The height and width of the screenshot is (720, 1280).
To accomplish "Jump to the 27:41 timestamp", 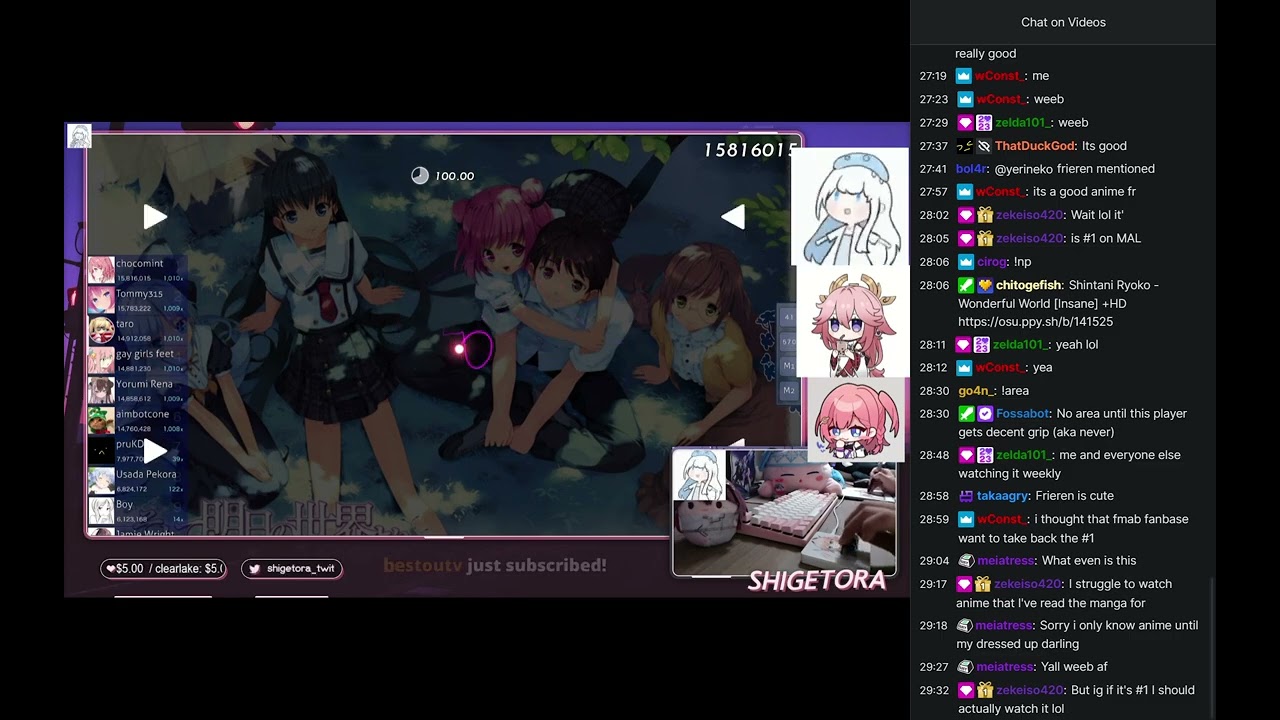I will tap(933, 169).
